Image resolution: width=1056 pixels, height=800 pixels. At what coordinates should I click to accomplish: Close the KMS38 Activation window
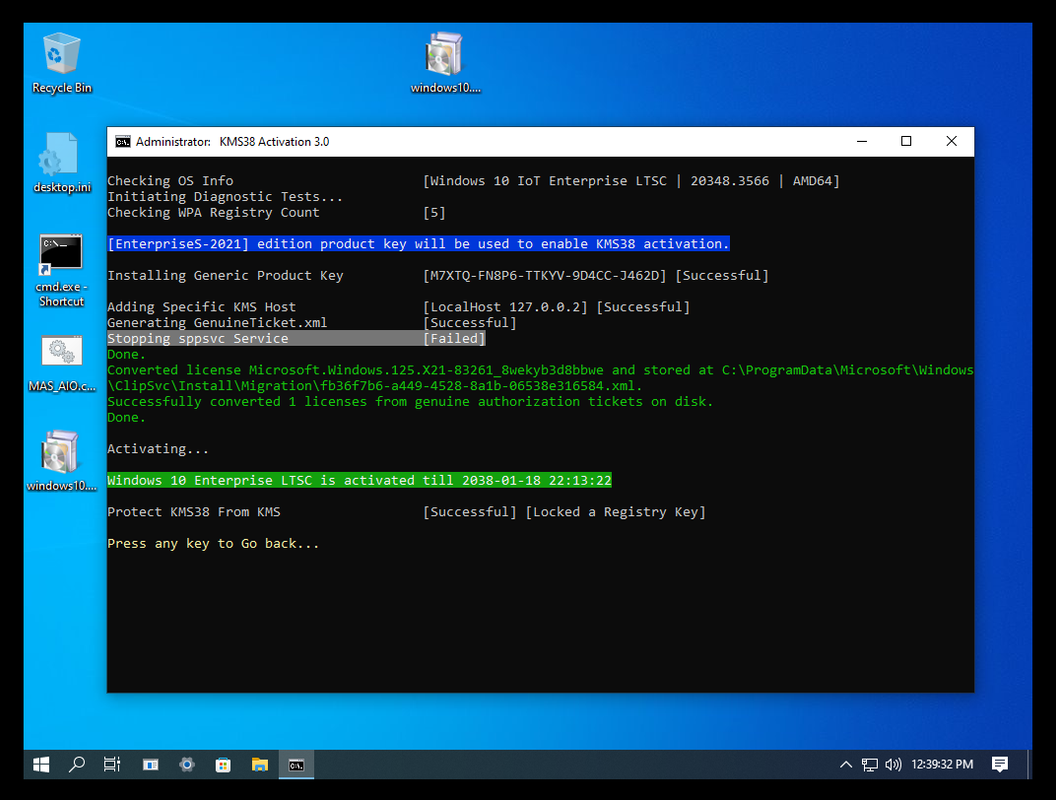pos(952,141)
